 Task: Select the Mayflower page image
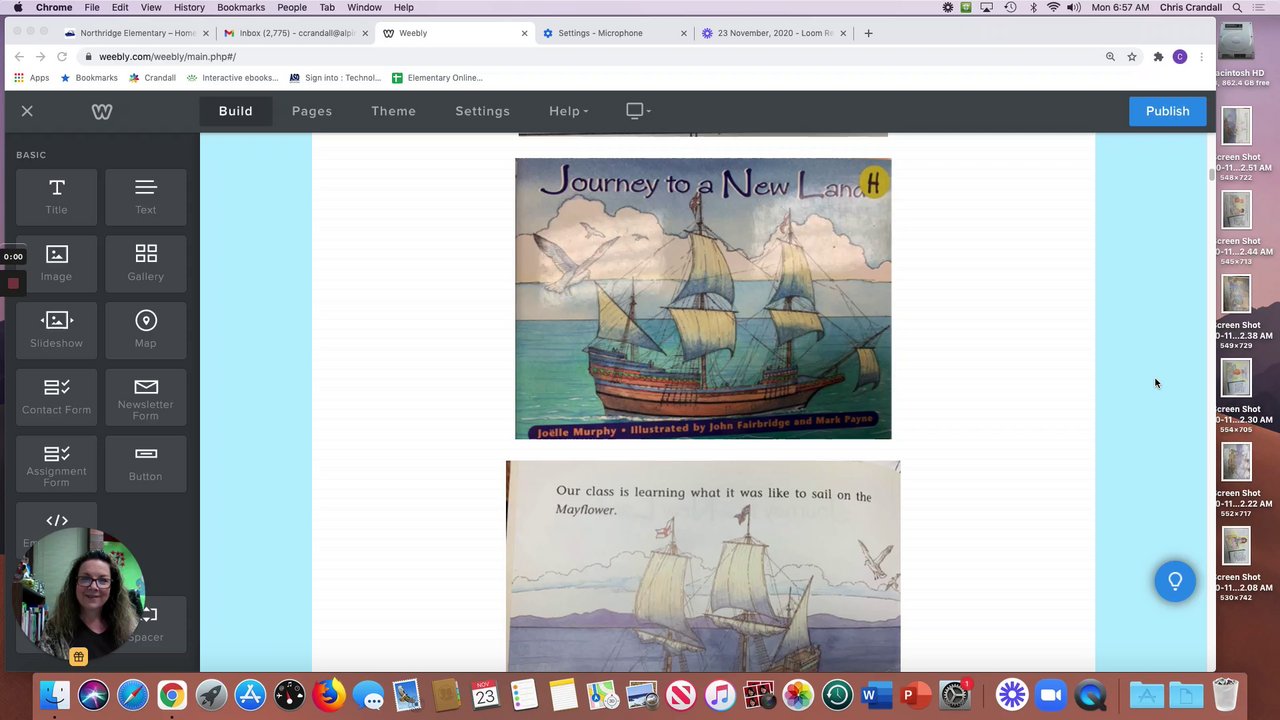click(x=703, y=566)
